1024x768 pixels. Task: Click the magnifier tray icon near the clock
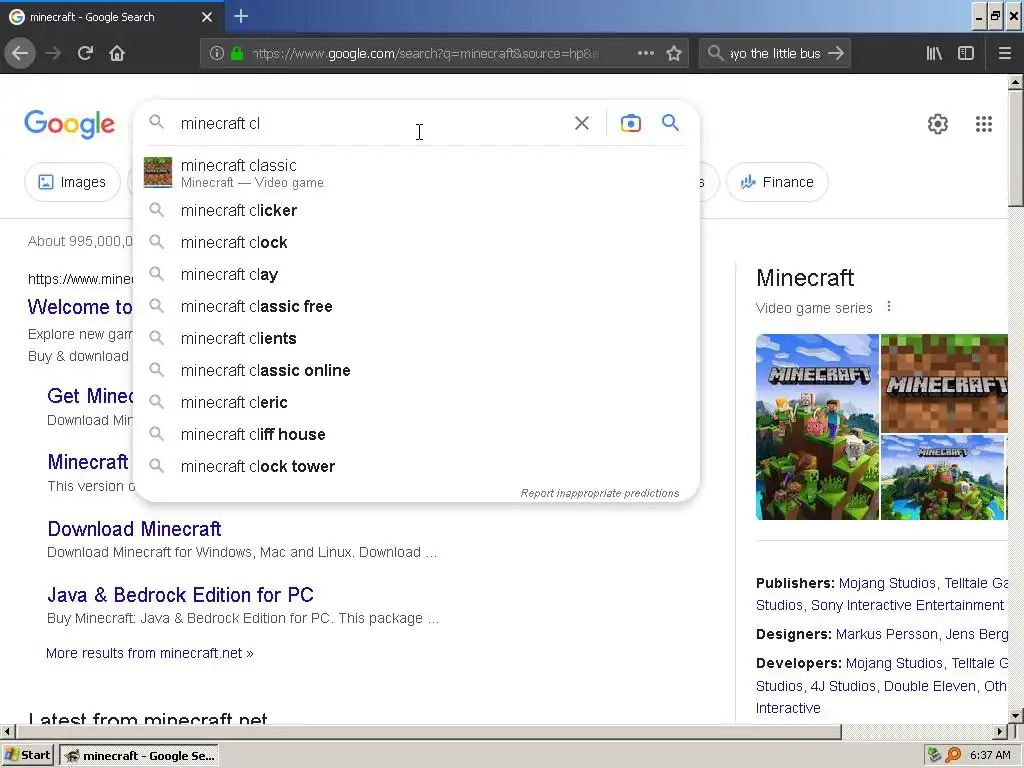[953, 755]
